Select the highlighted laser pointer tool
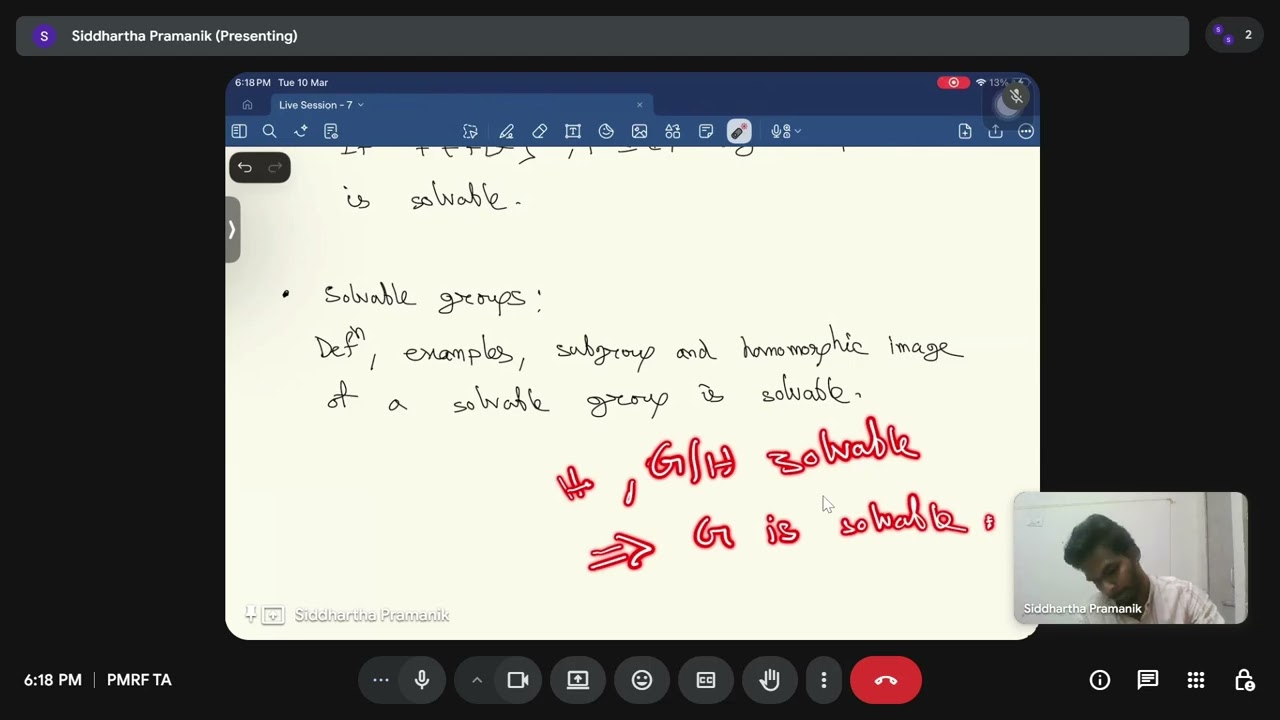Screen dimensions: 1280x720 click(739, 131)
